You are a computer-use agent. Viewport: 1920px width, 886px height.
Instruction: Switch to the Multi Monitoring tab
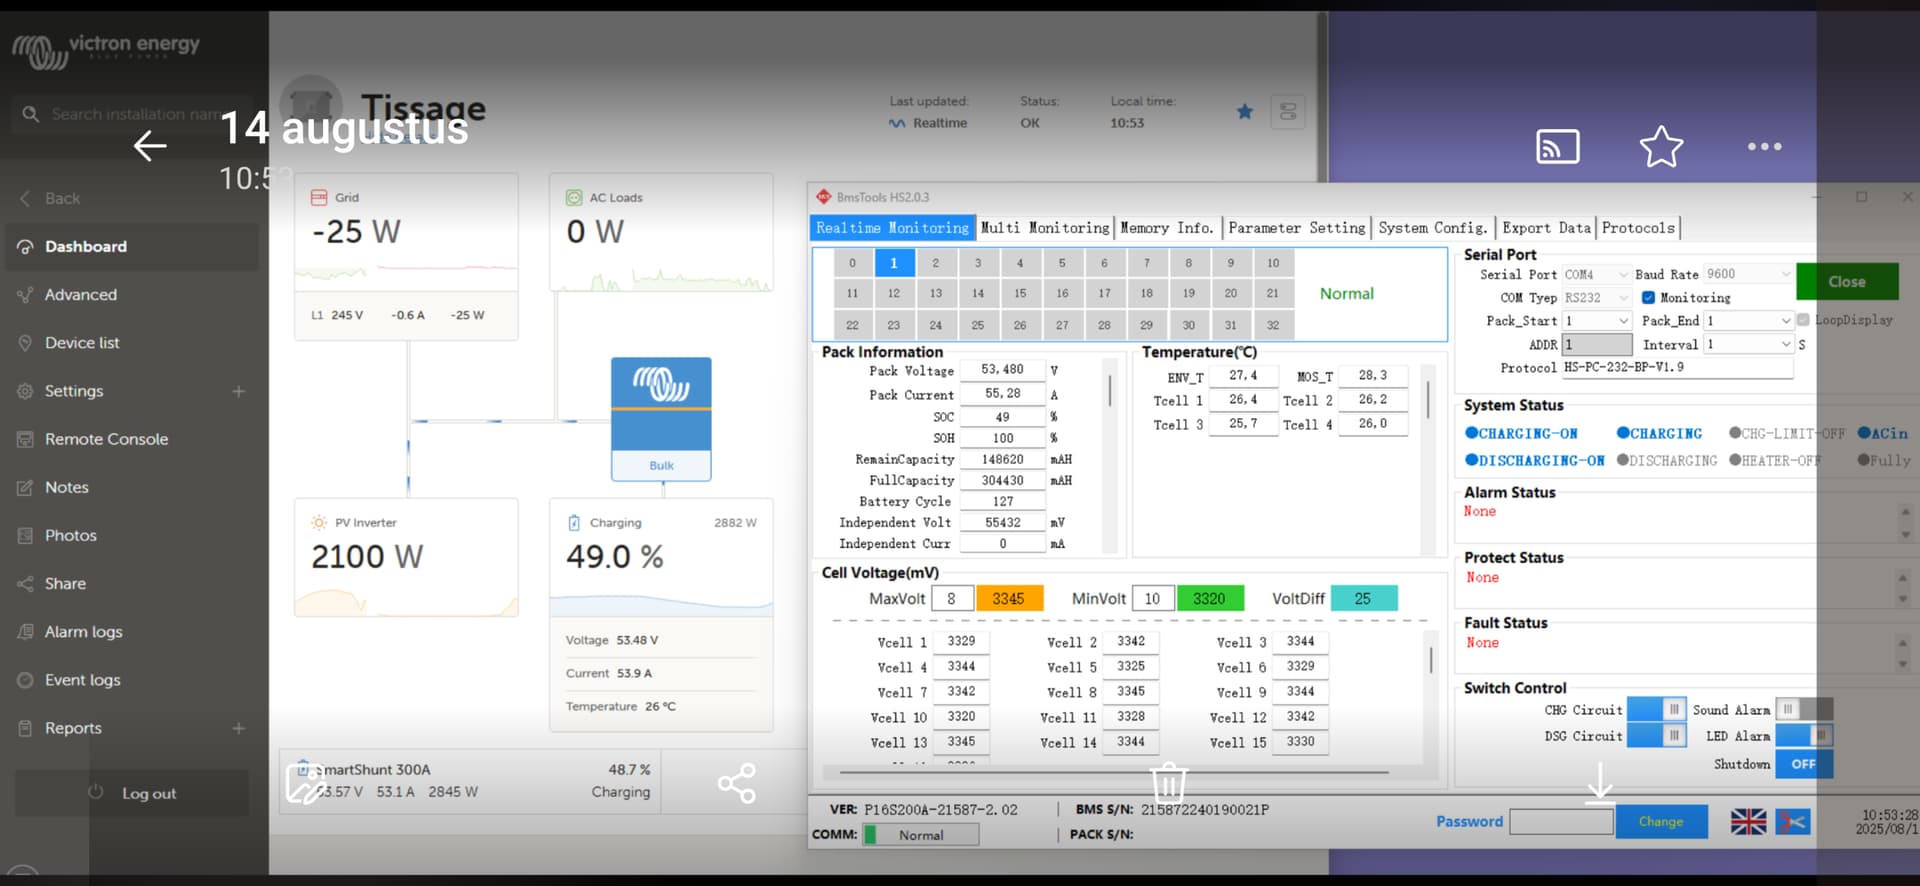pyautogui.click(x=1045, y=228)
